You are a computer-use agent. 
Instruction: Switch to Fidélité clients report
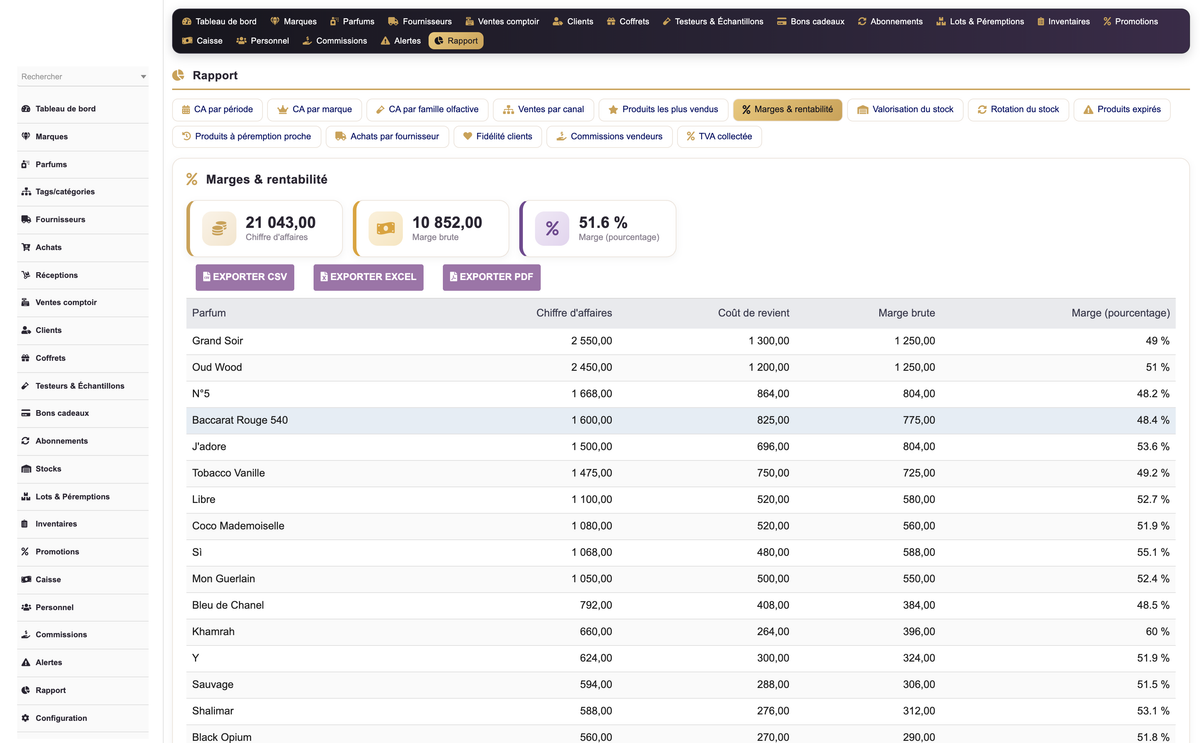[497, 136]
